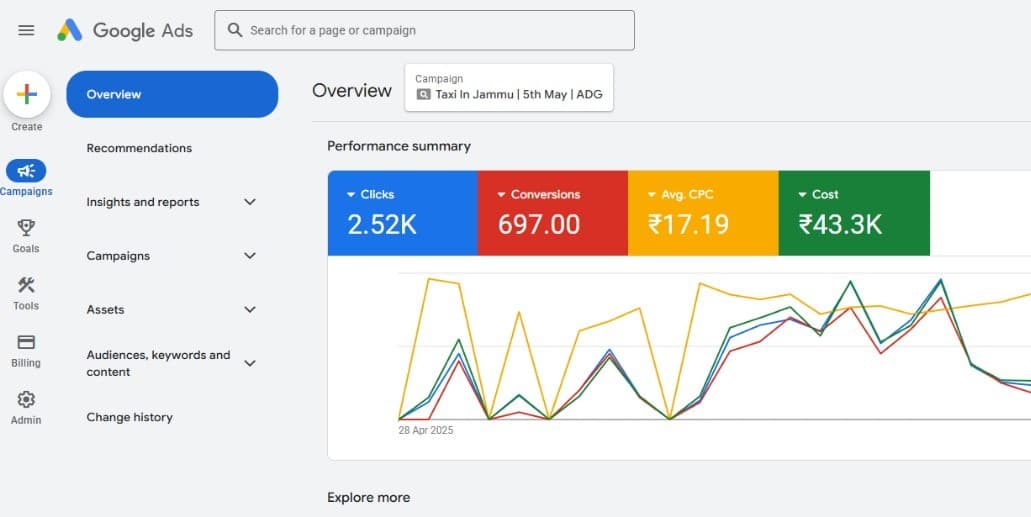Image resolution: width=1031 pixels, height=517 pixels.
Task: Select the Overview menu item
Action: [172, 94]
